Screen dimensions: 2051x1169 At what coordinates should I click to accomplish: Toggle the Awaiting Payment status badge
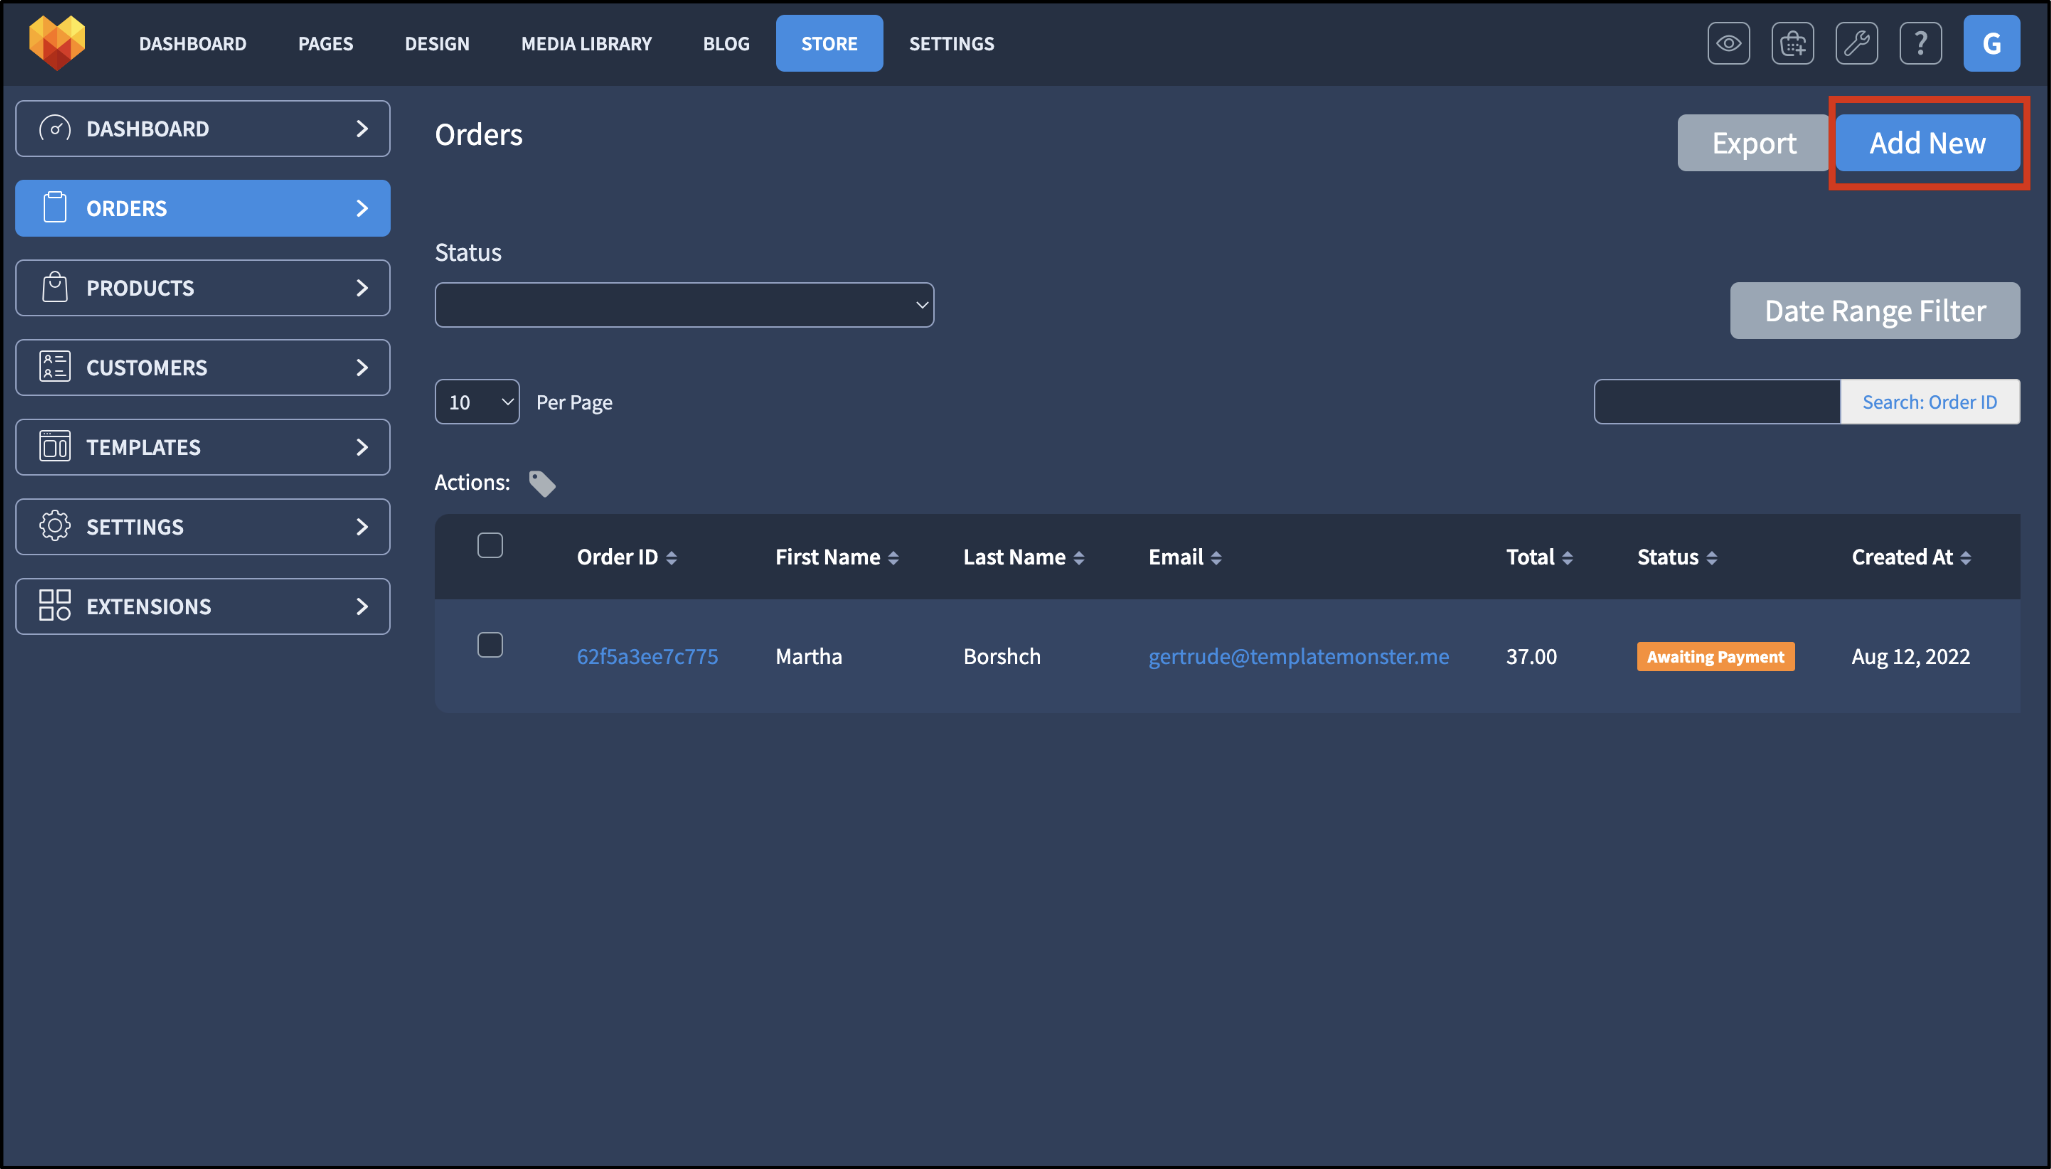1714,656
